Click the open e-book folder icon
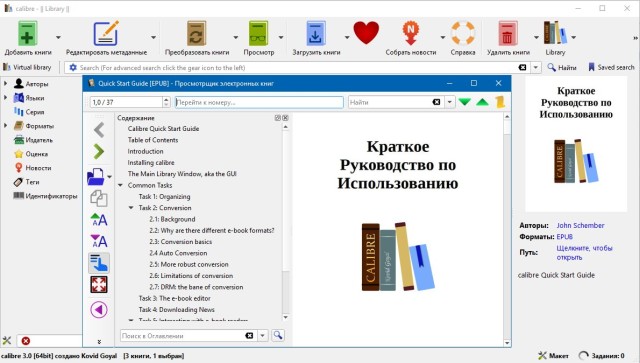 click(96, 176)
